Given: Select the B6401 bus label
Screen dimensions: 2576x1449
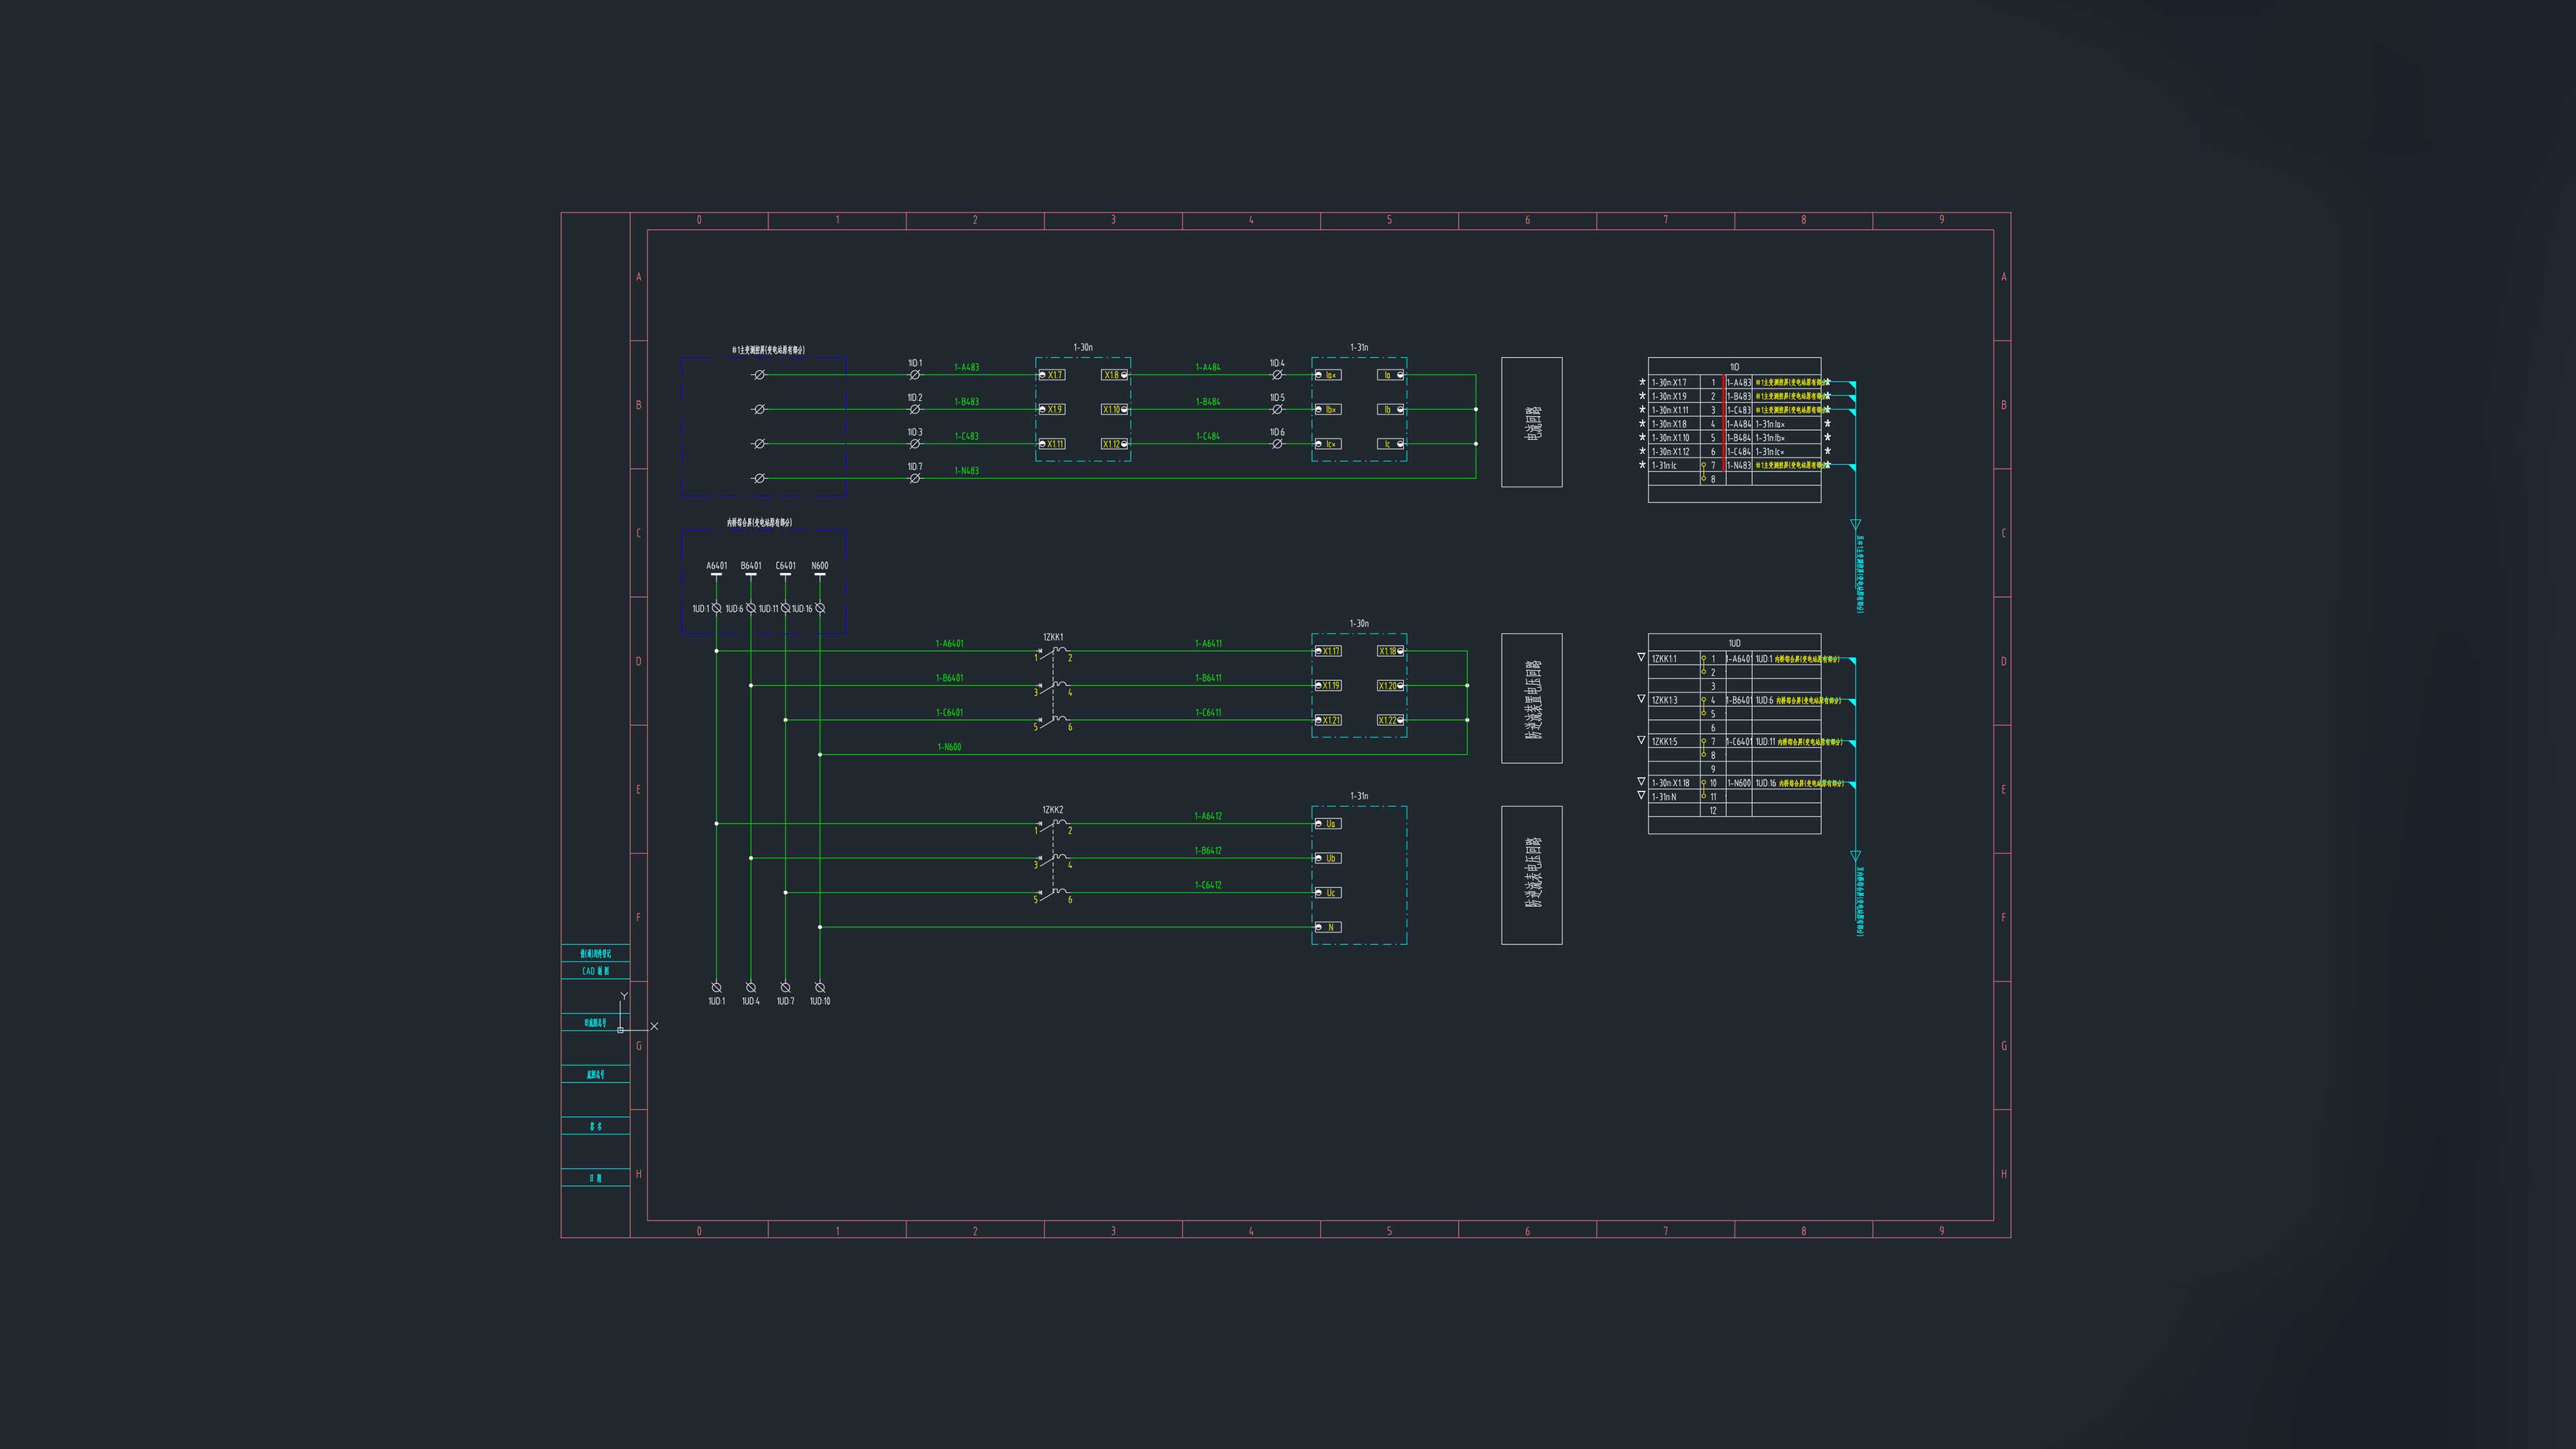Looking at the screenshot, I should click(751, 566).
